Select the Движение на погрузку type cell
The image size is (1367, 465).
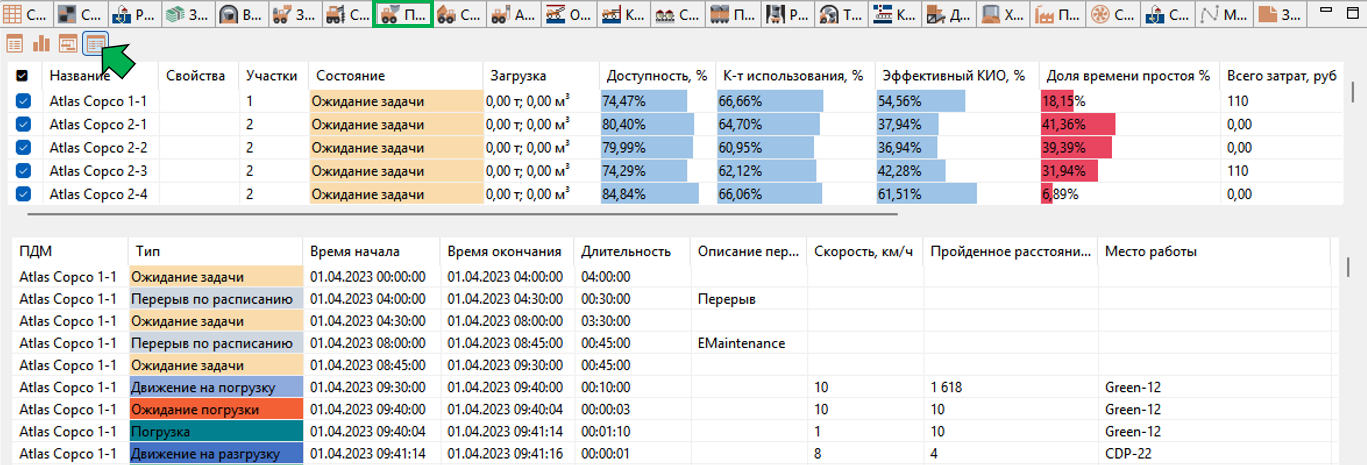click(216, 387)
